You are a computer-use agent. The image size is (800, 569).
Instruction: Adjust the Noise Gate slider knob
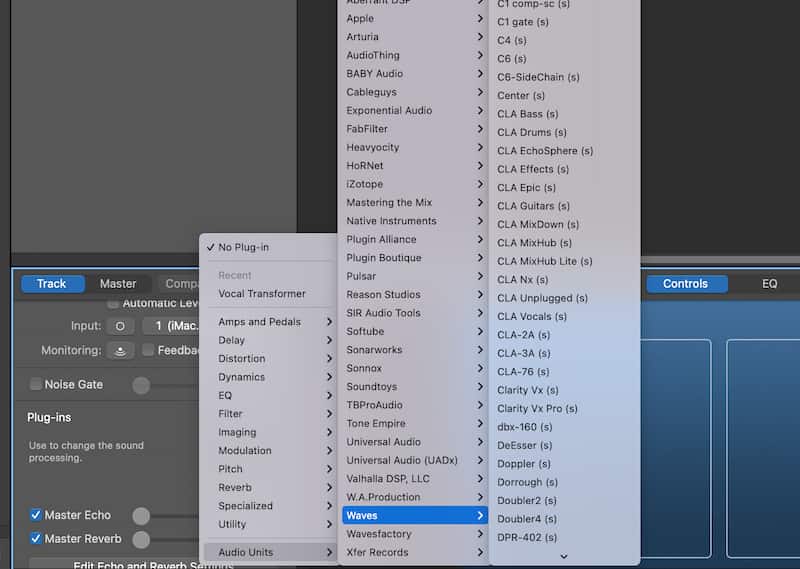coord(141,385)
